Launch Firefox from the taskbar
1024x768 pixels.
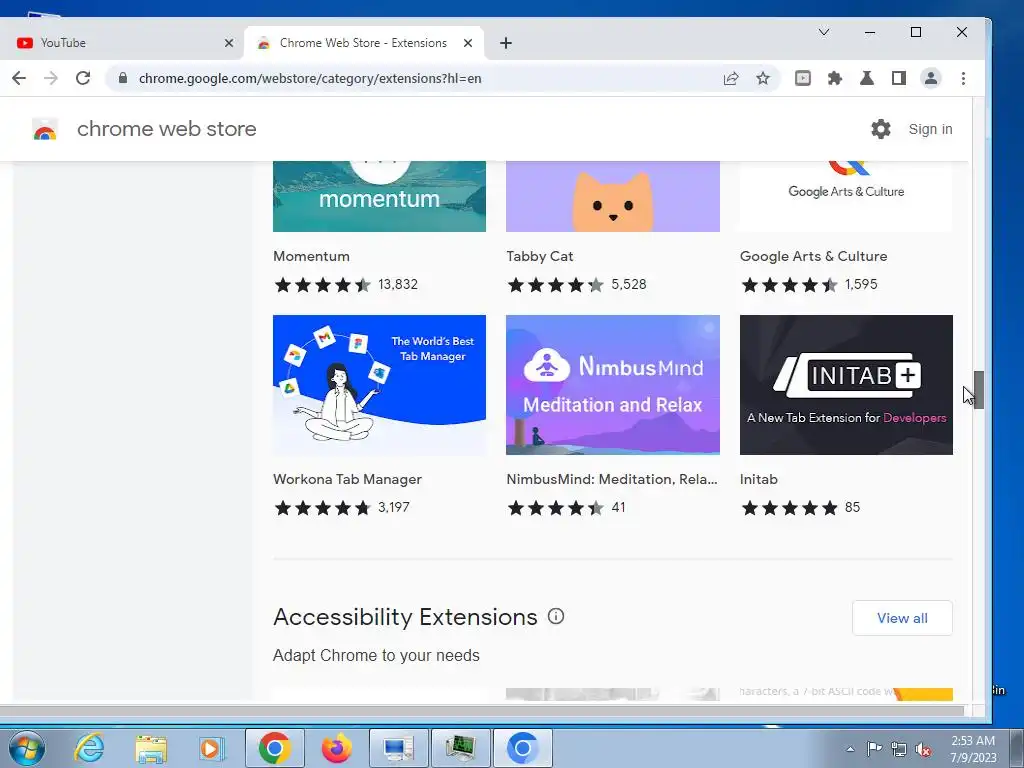(x=337, y=748)
